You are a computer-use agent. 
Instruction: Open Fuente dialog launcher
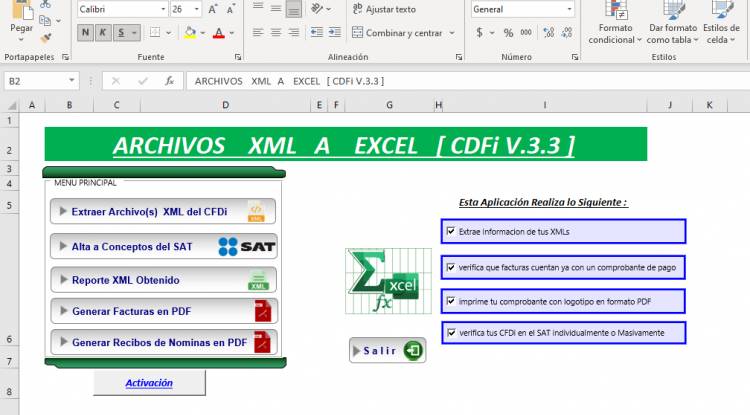(x=238, y=57)
